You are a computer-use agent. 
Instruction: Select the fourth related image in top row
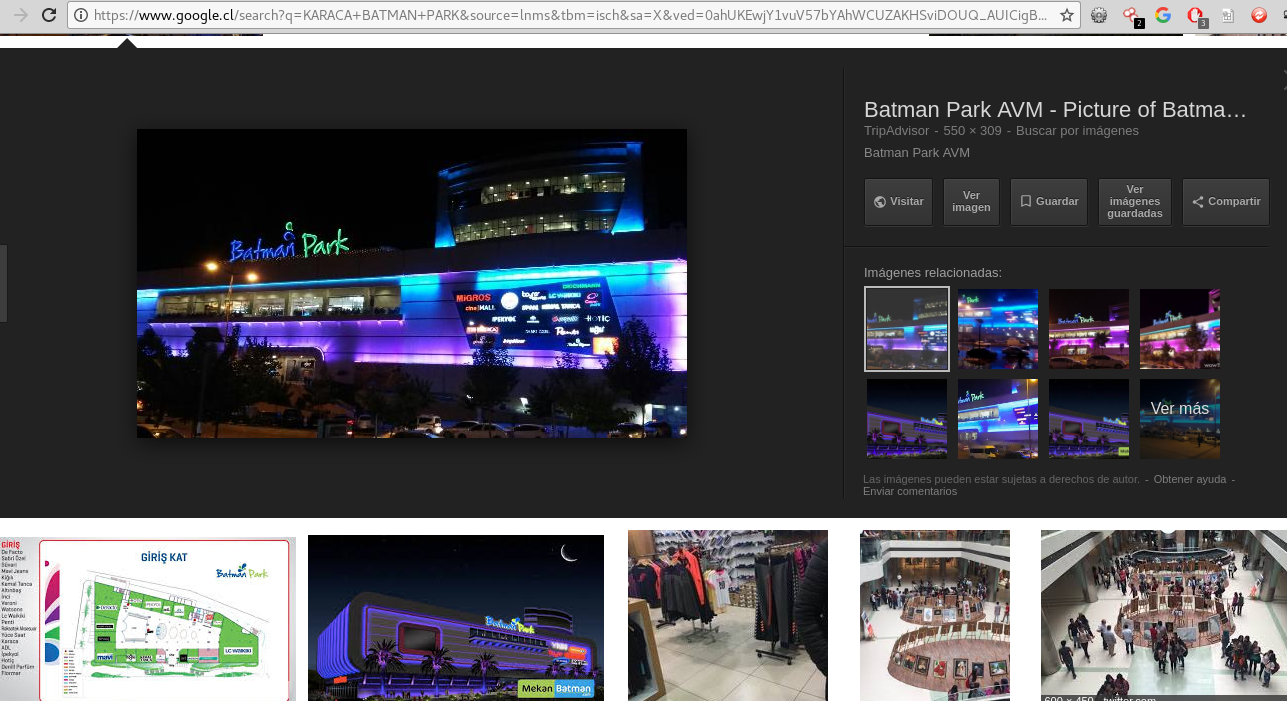[1180, 329]
